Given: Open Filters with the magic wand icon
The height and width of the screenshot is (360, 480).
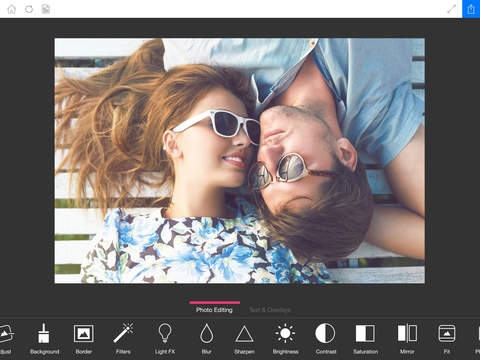Looking at the screenshot, I should tap(123, 338).
